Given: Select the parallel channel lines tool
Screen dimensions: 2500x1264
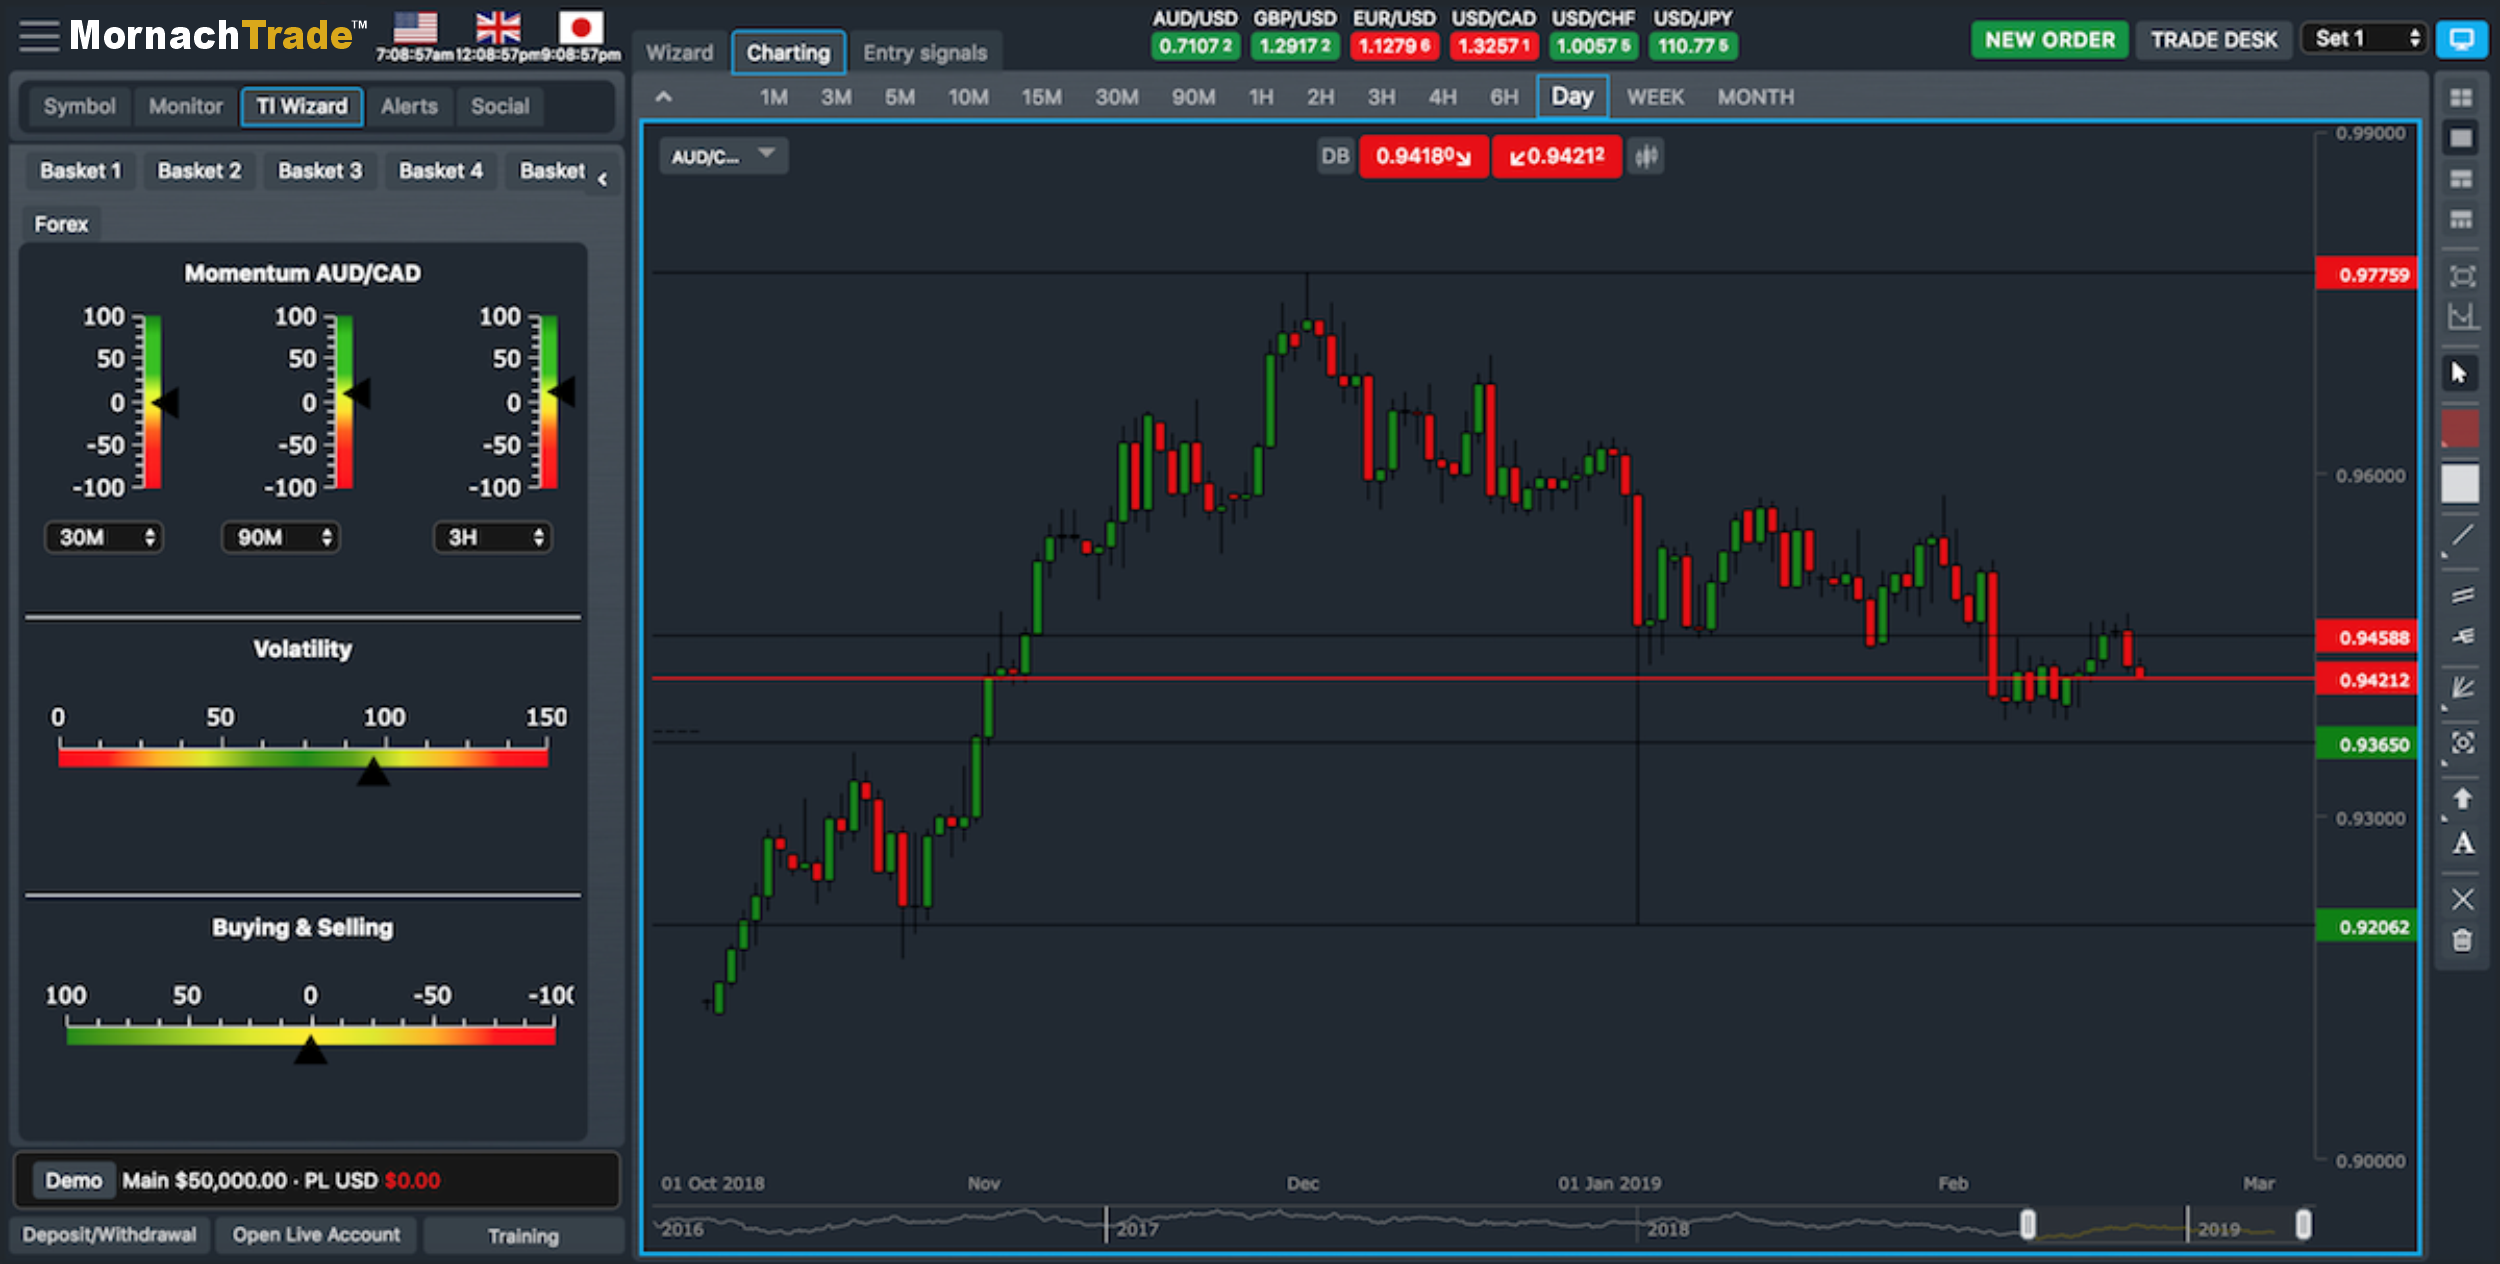Looking at the screenshot, I should pos(2462,595).
